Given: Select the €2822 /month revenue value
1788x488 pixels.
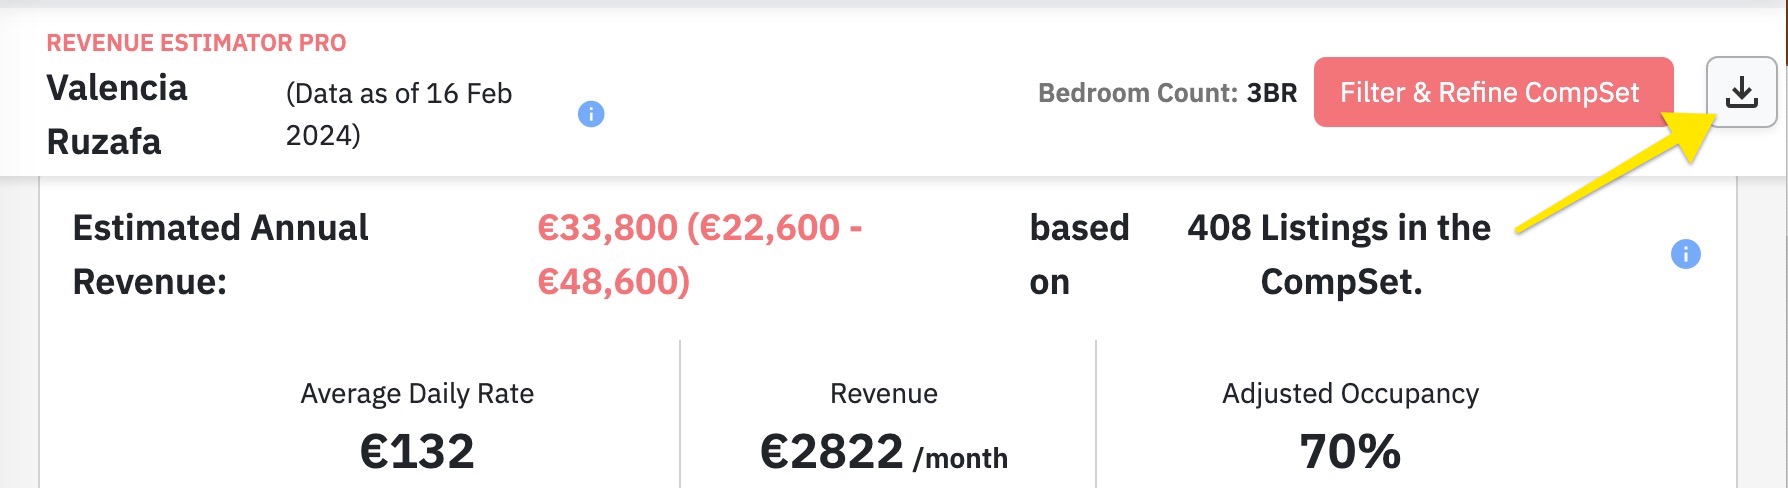Looking at the screenshot, I should point(884,452).
